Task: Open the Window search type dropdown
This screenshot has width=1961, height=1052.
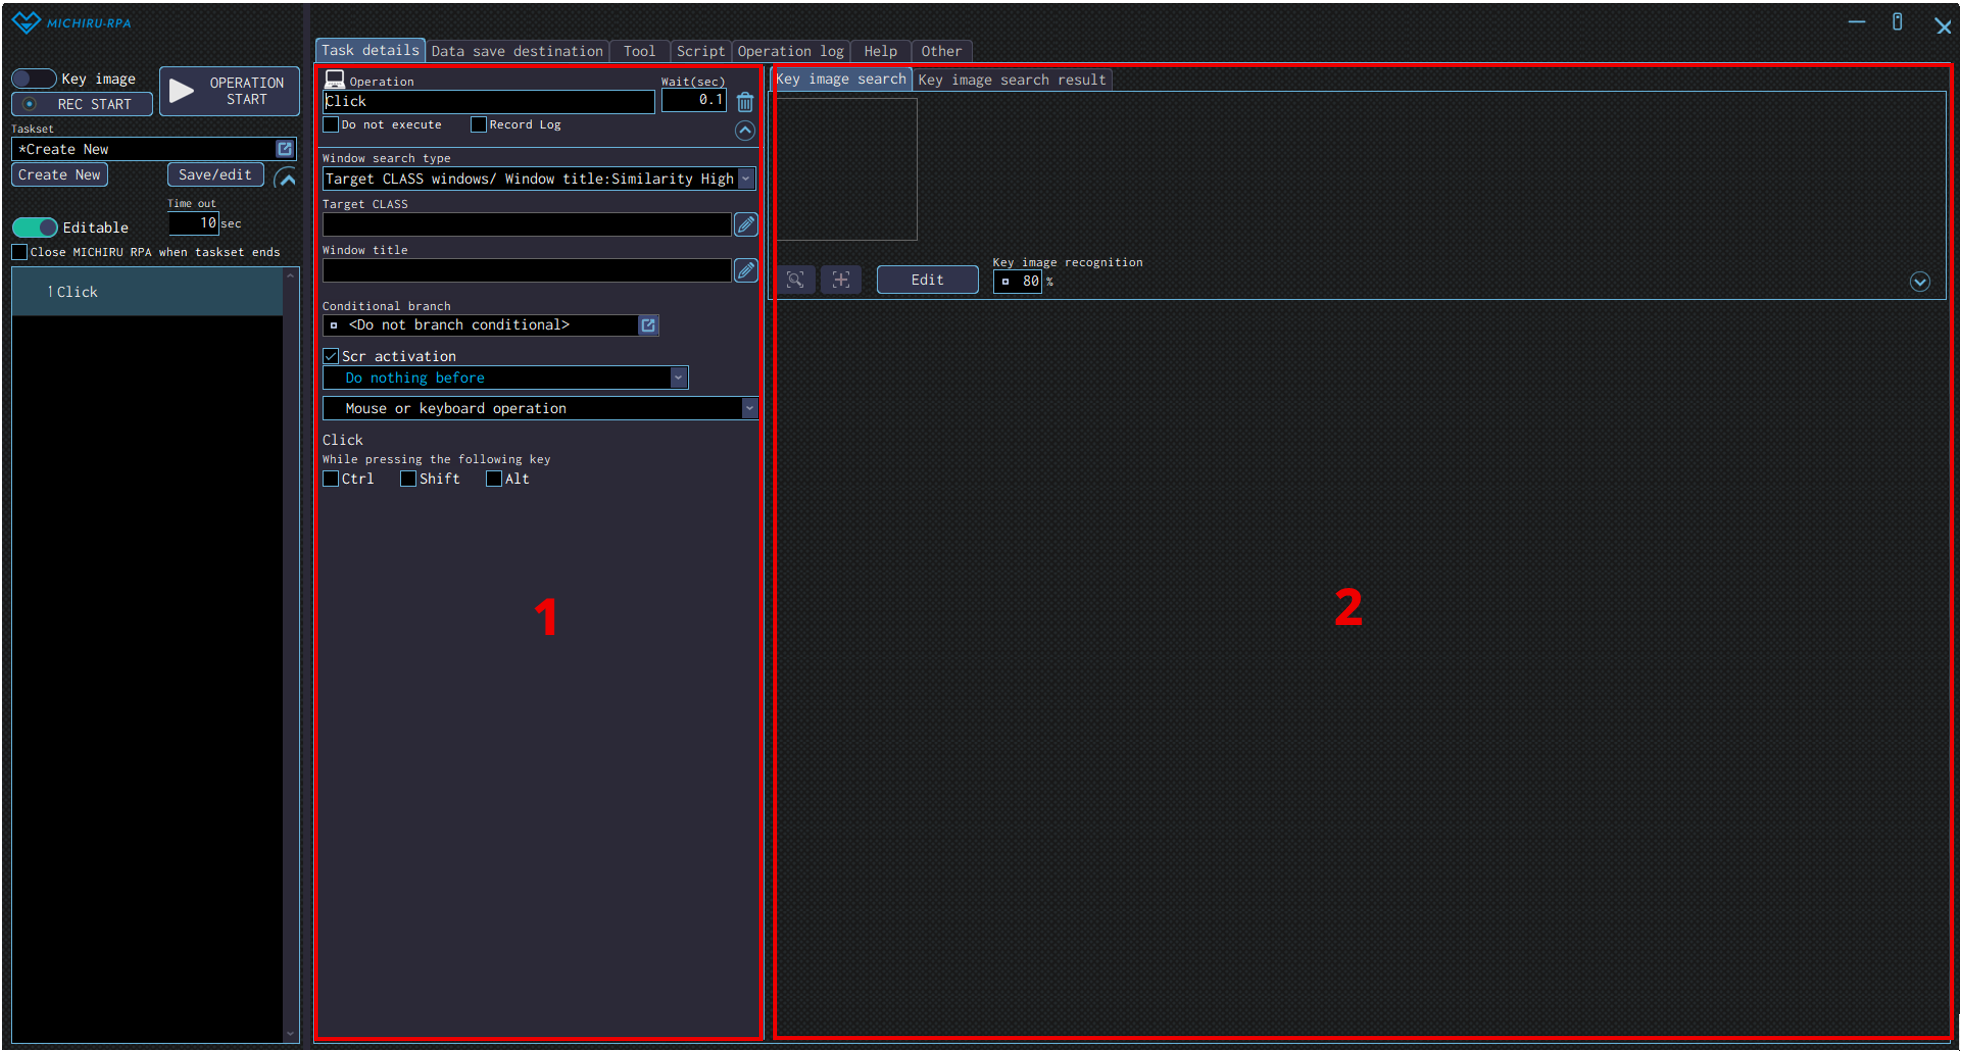Action: [x=746, y=179]
